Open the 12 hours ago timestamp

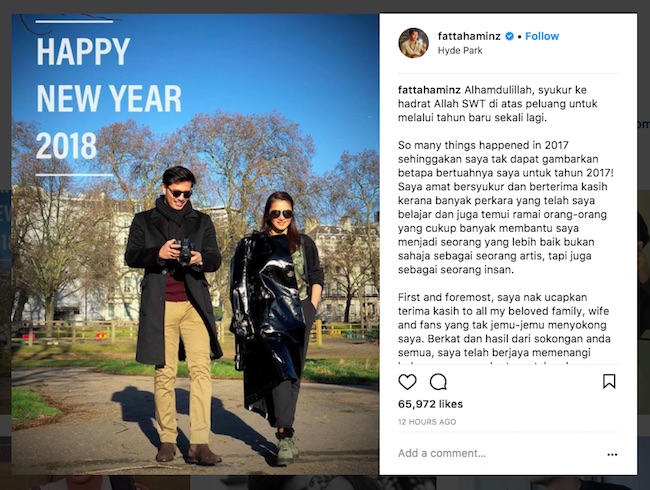[x=427, y=422]
